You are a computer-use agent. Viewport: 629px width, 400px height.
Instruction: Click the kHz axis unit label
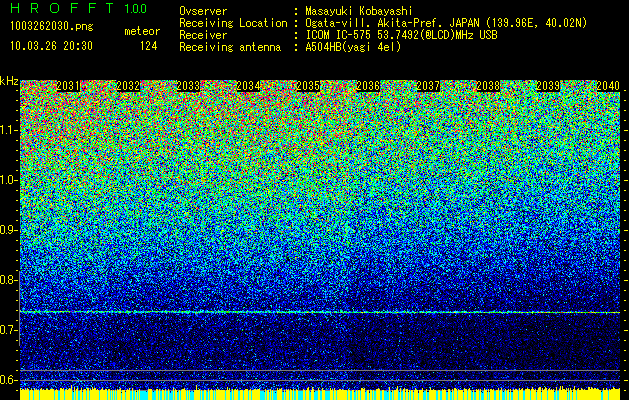(9, 81)
